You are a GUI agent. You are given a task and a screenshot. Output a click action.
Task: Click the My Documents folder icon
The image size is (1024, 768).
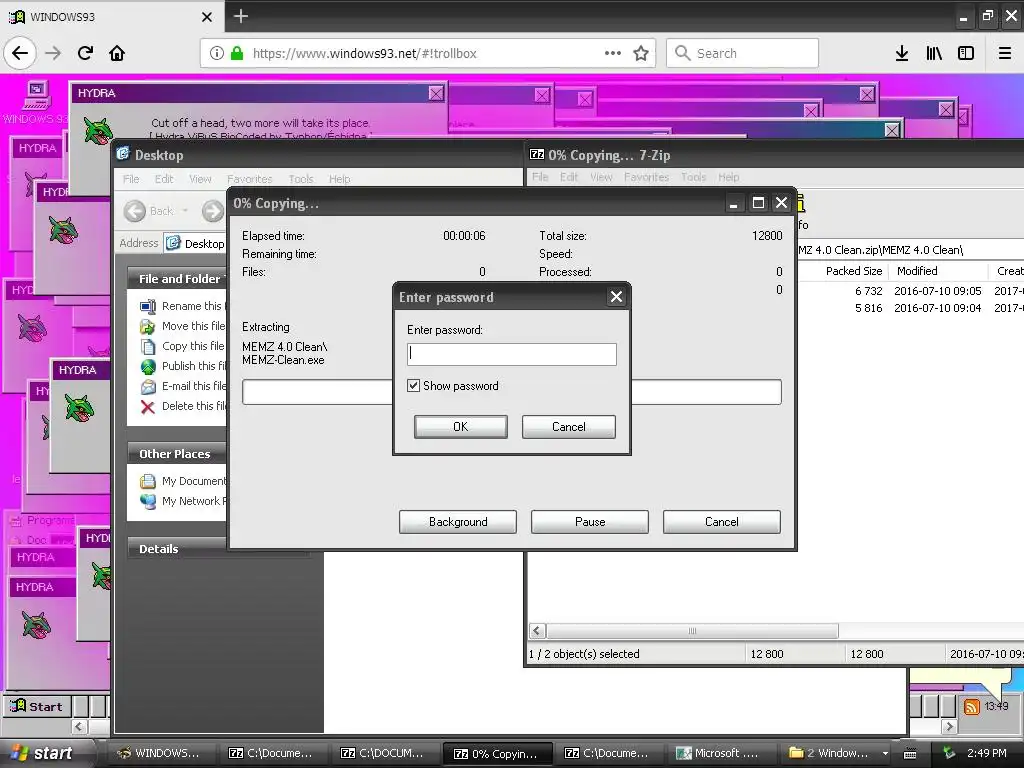148,481
